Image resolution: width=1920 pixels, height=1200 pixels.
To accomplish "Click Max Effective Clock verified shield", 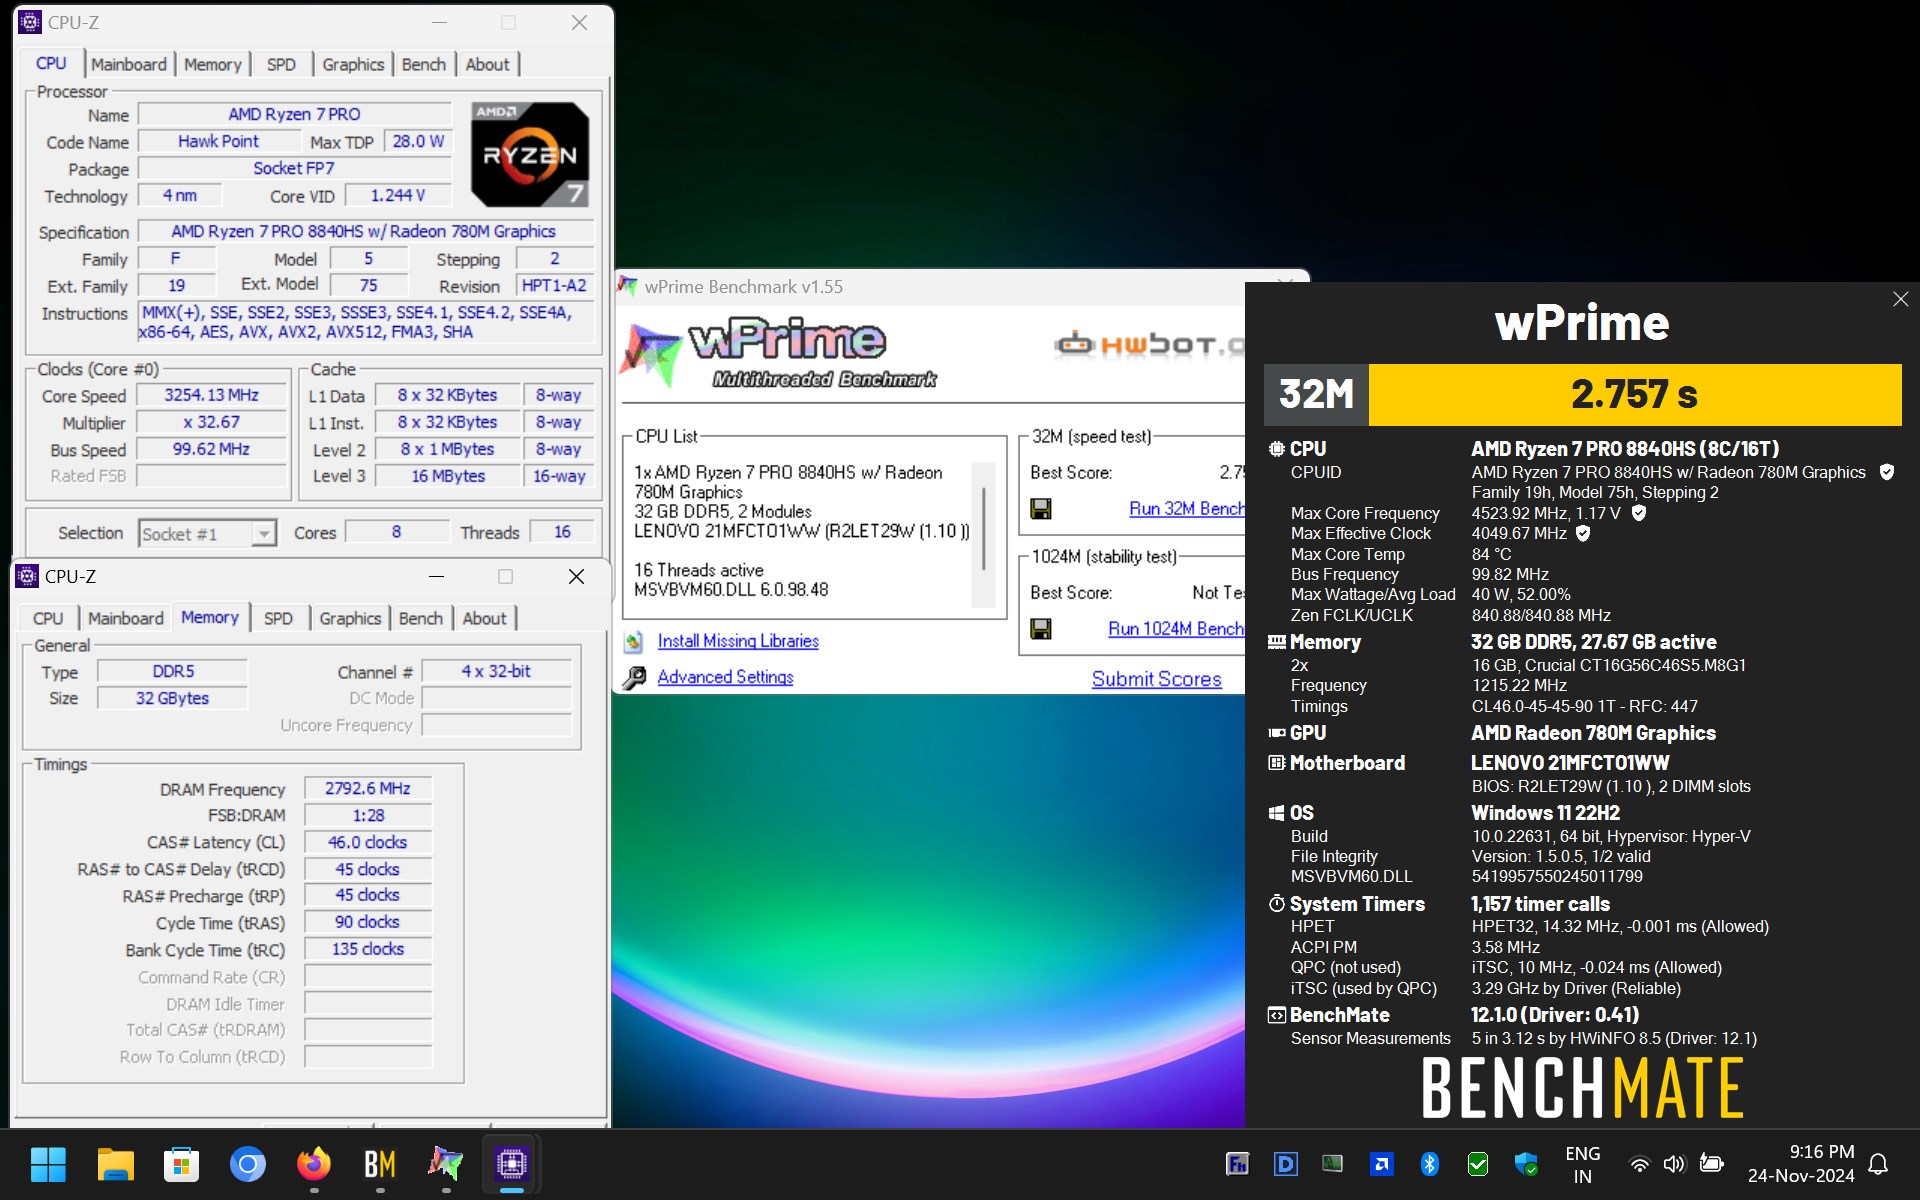I will [x=1583, y=533].
